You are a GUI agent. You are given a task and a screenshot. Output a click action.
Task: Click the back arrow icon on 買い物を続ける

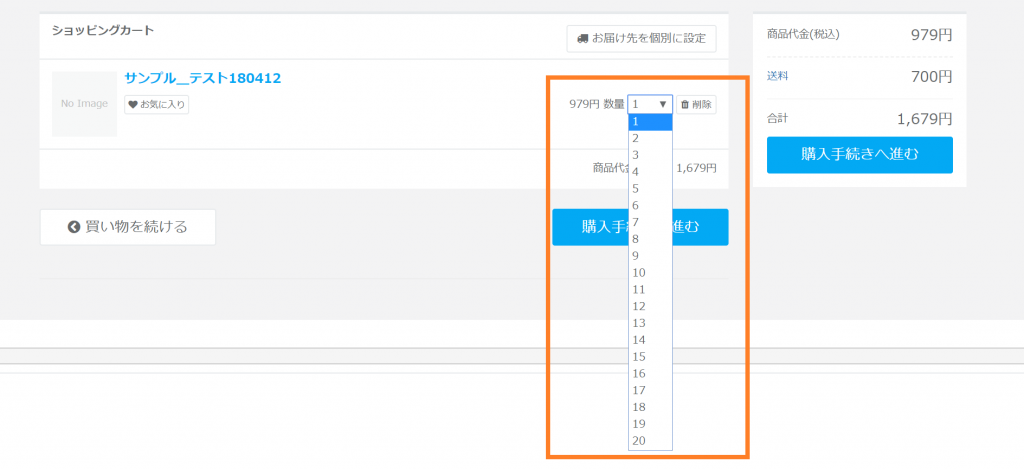[73, 227]
